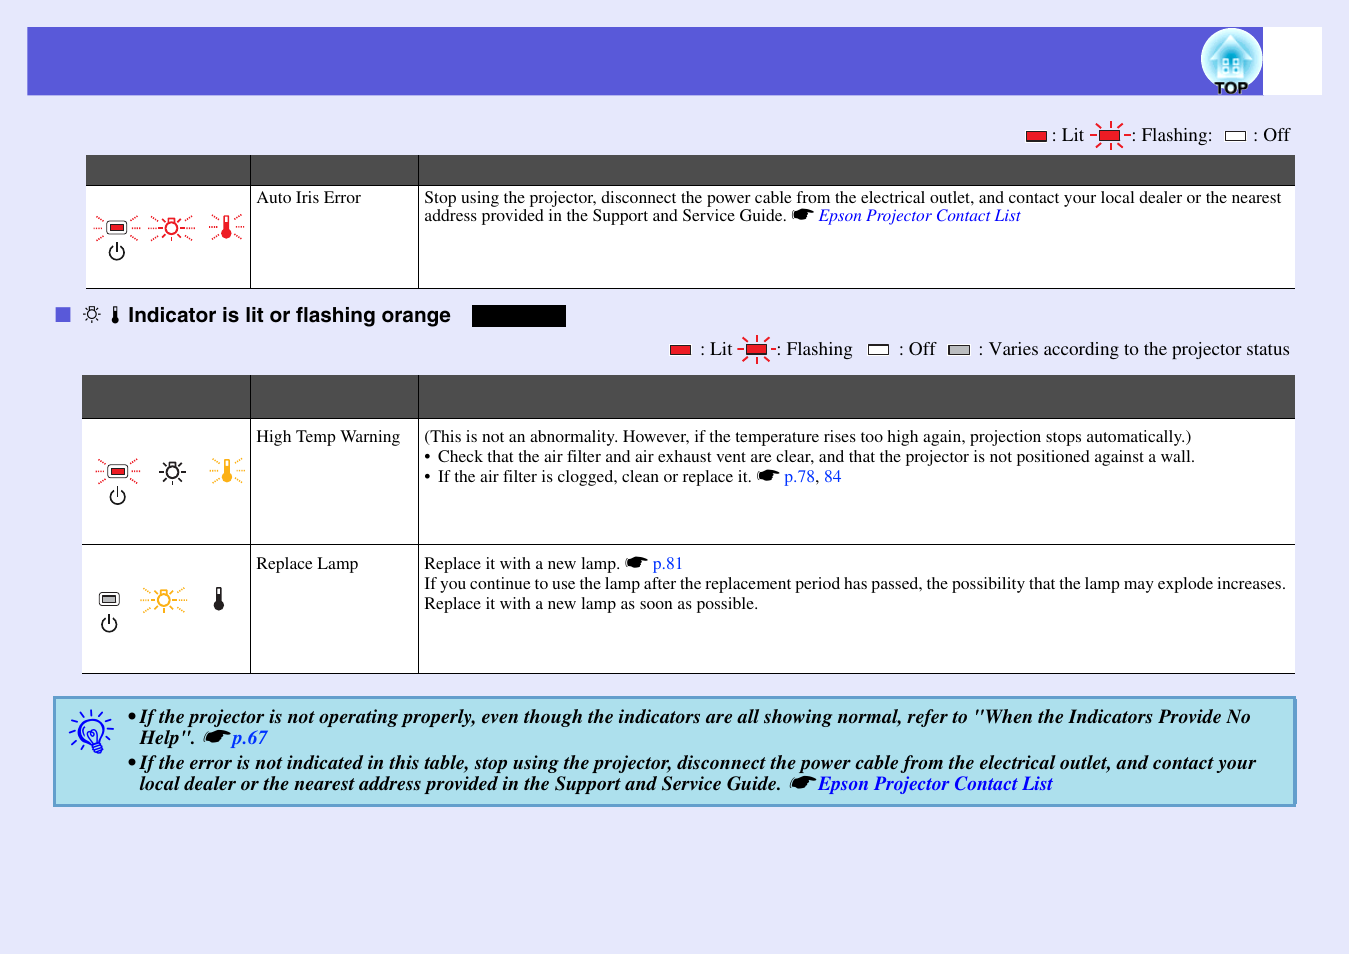Click the Off legend rectangle at top
The image size is (1350, 954).
[x=1235, y=136]
